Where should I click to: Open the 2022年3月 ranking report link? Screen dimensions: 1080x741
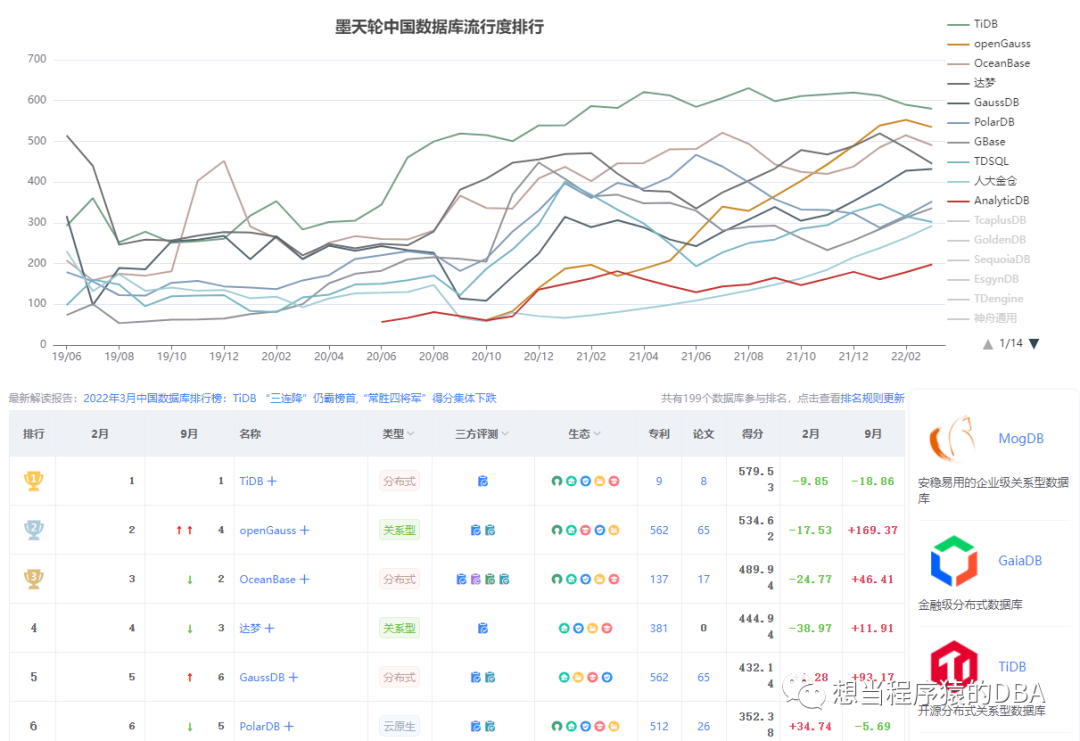[x=289, y=398]
